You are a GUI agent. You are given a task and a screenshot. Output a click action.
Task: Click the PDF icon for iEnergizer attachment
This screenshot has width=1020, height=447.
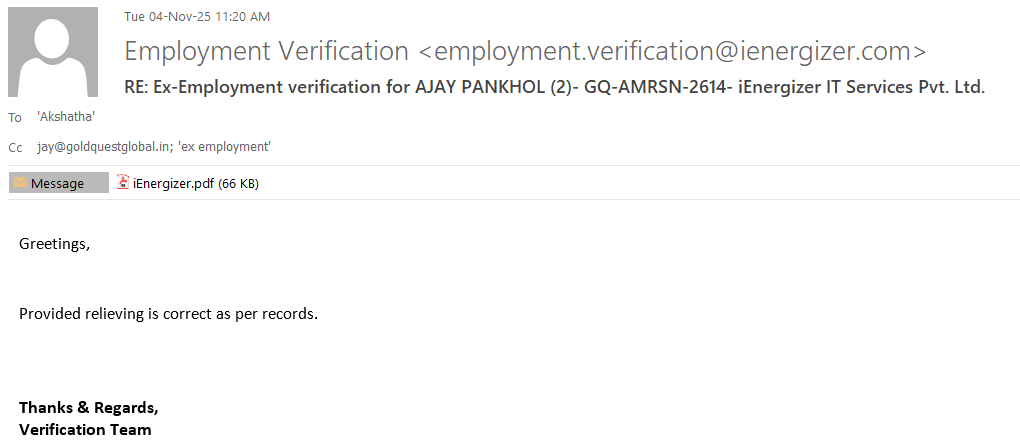[123, 182]
